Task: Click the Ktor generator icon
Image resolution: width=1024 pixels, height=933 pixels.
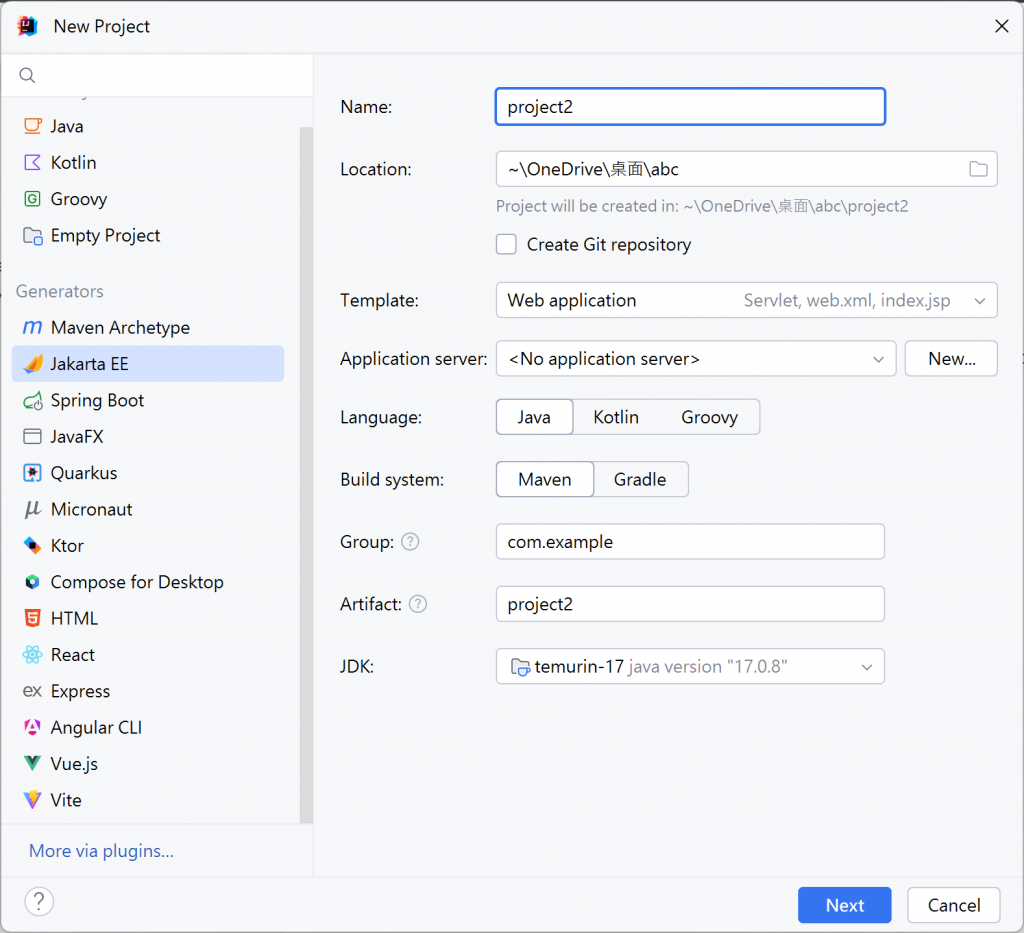Action: click(x=33, y=546)
